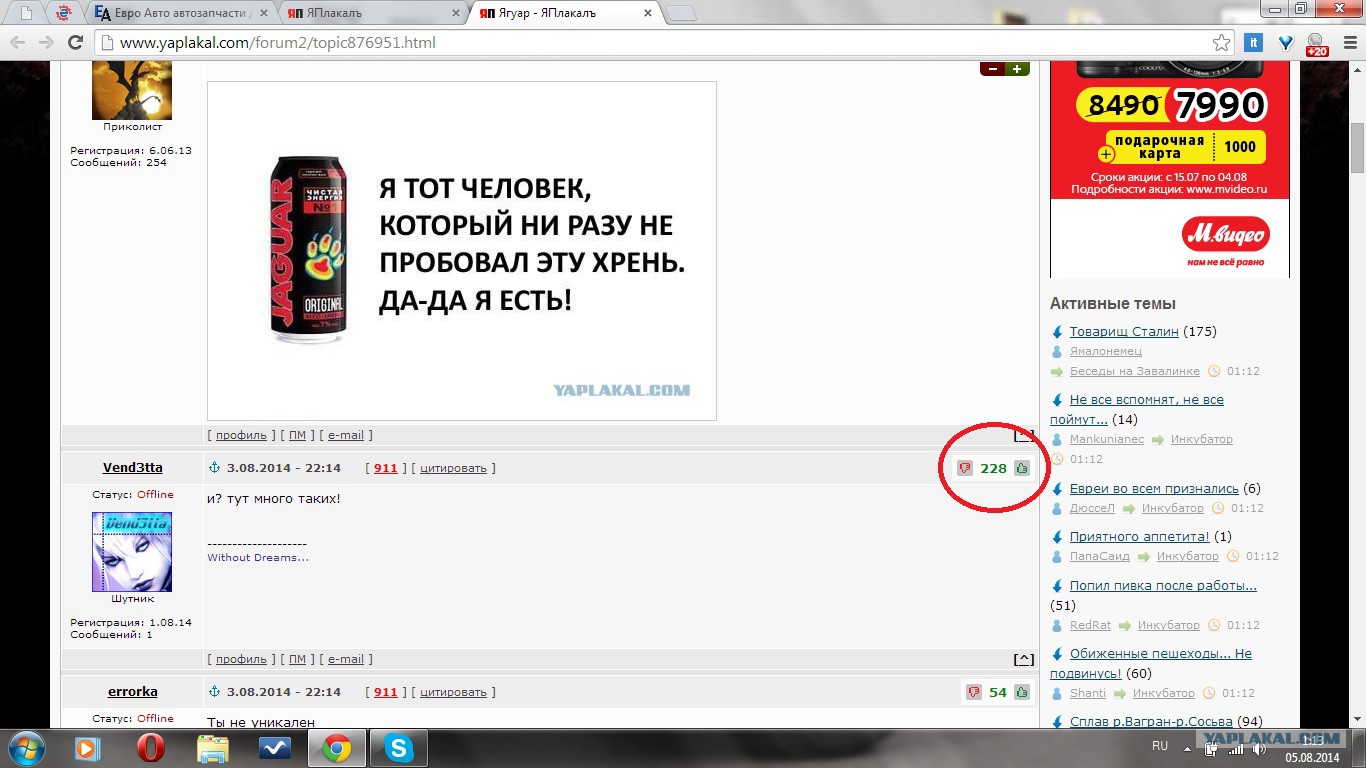Click the M.Видео advertisement banner

1169,169
